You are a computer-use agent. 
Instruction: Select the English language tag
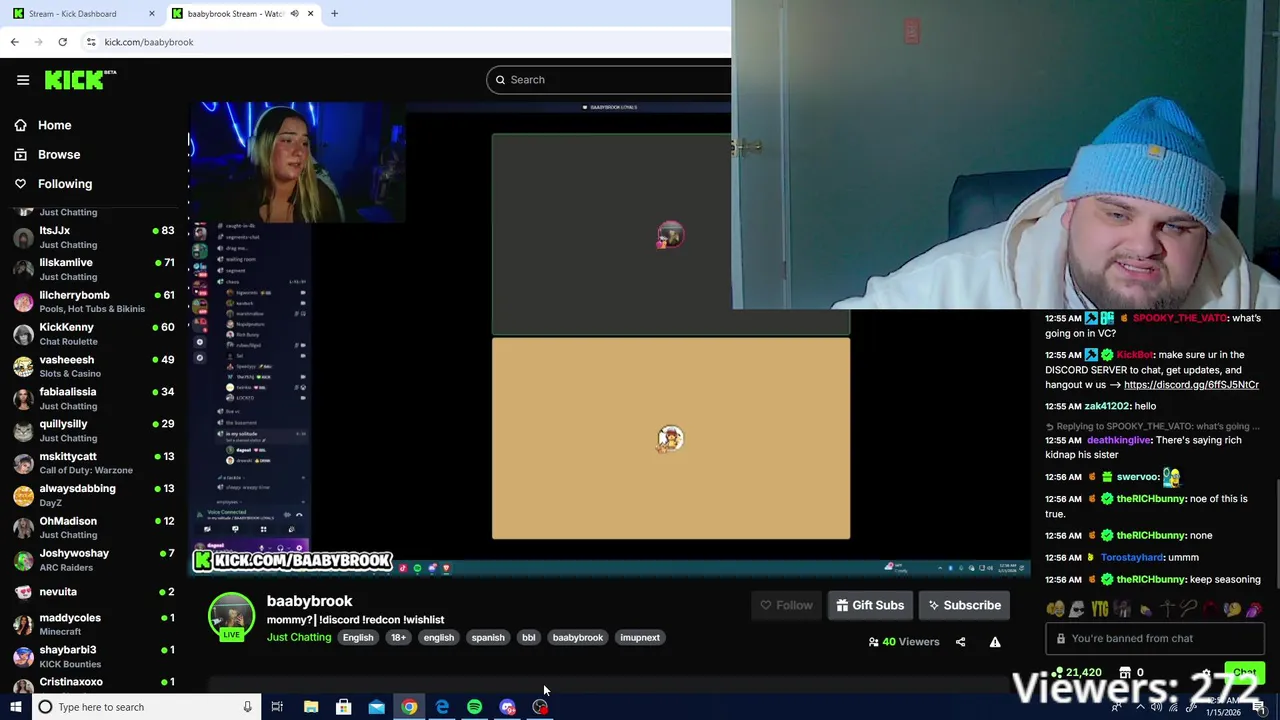[x=358, y=638]
